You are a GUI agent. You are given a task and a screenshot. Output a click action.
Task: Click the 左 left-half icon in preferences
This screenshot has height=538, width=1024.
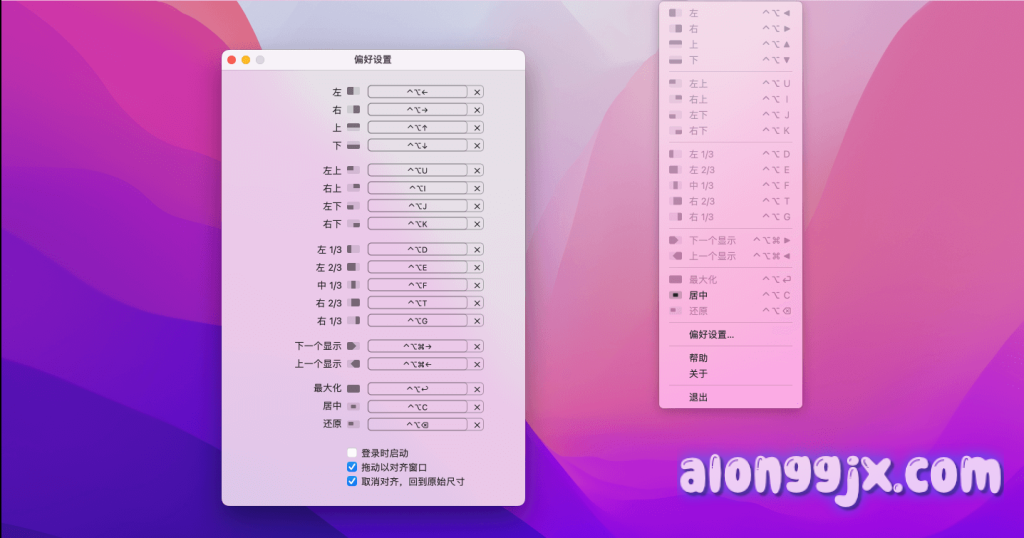353,92
